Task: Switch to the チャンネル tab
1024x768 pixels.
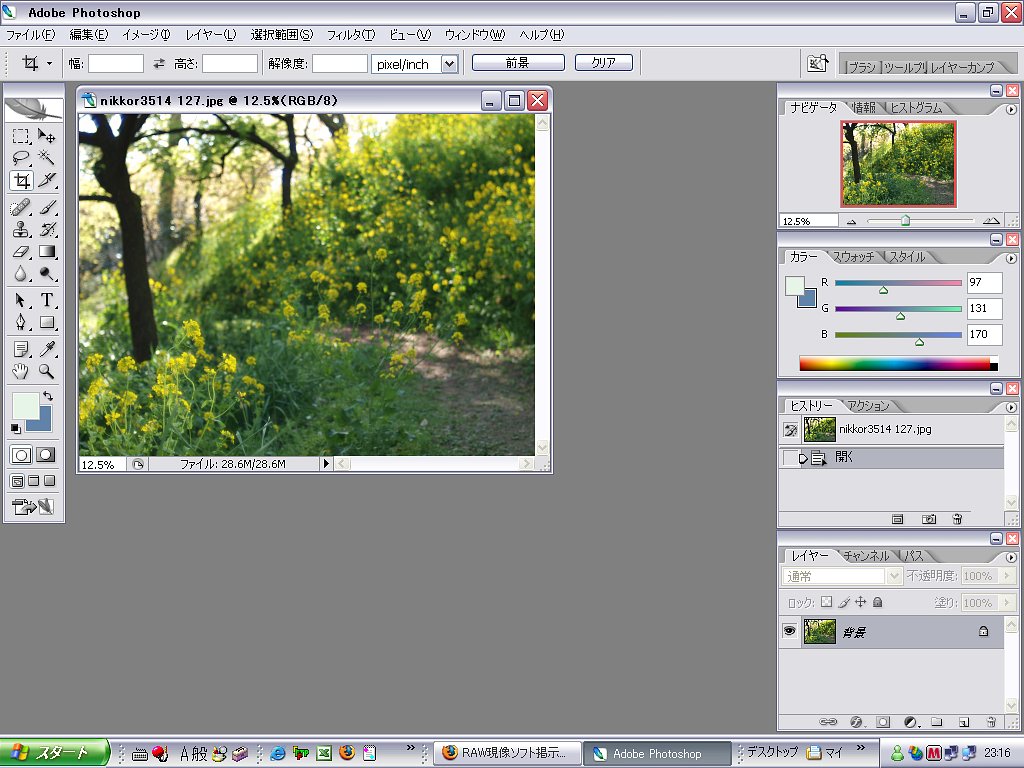Action: click(x=865, y=556)
